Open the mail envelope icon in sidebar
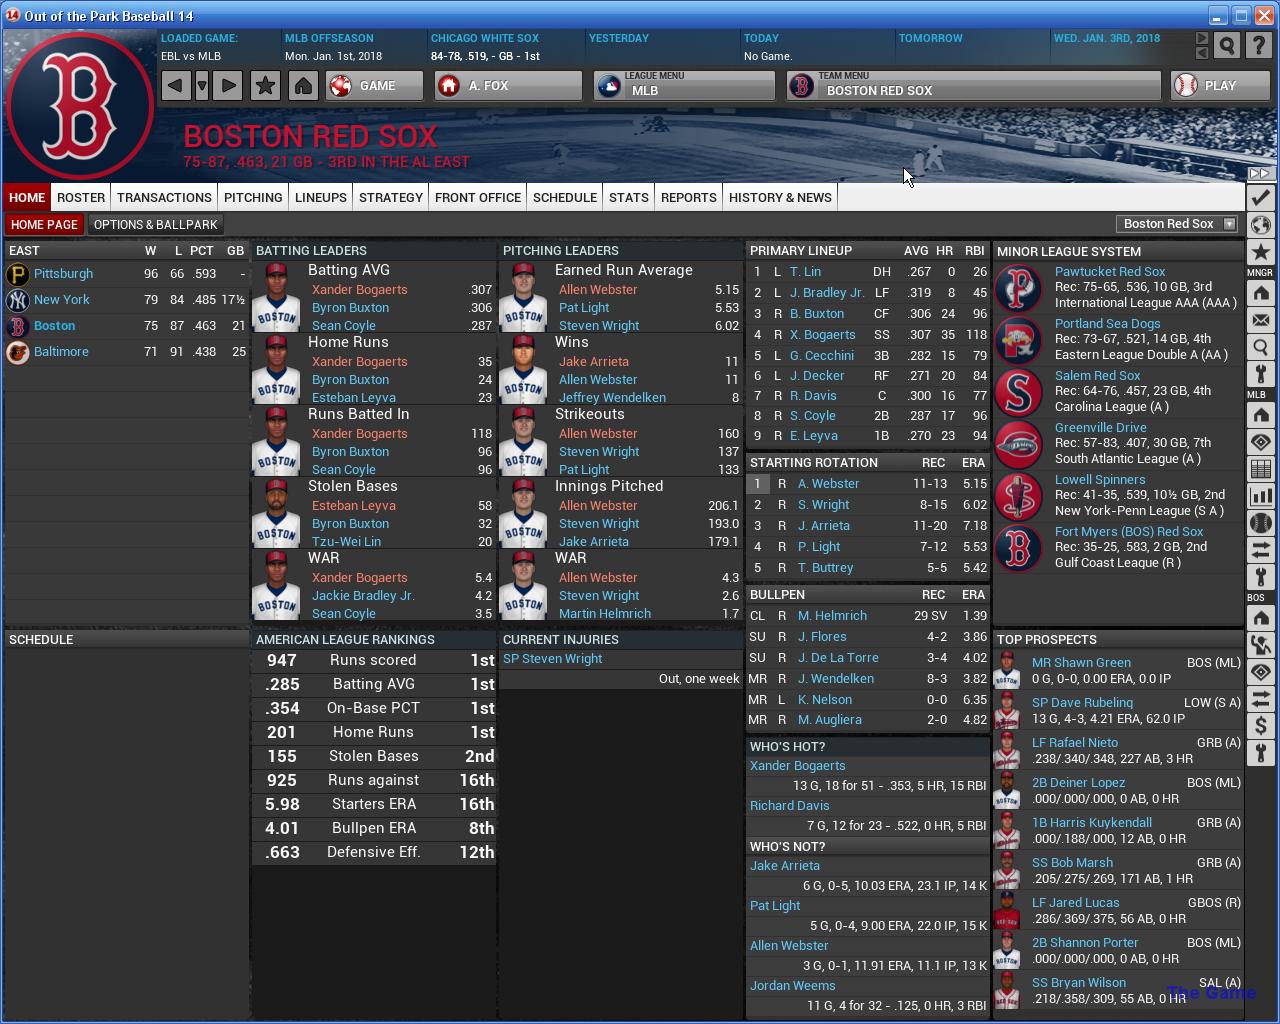1280x1024 pixels. [1260, 320]
